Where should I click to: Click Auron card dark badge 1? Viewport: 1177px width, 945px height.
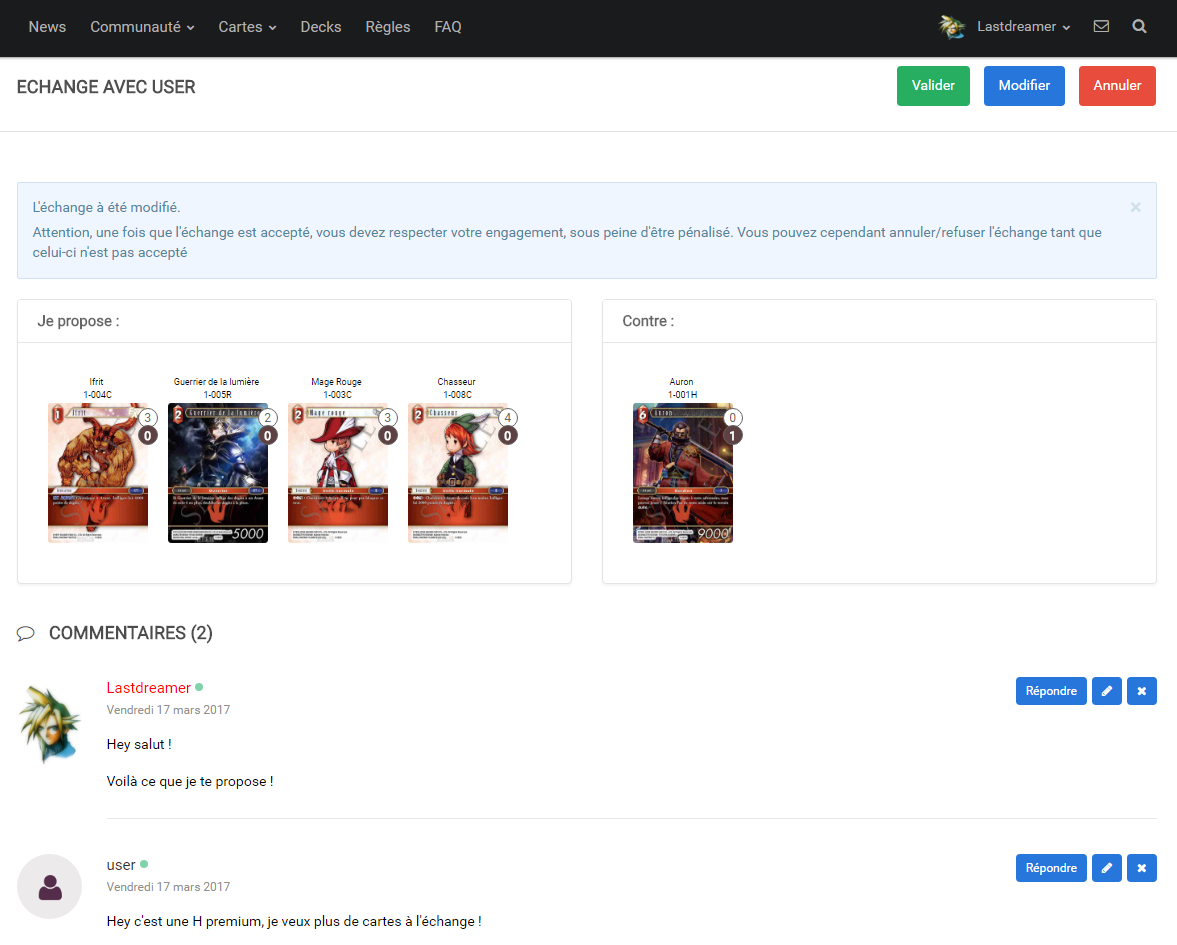click(733, 436)
